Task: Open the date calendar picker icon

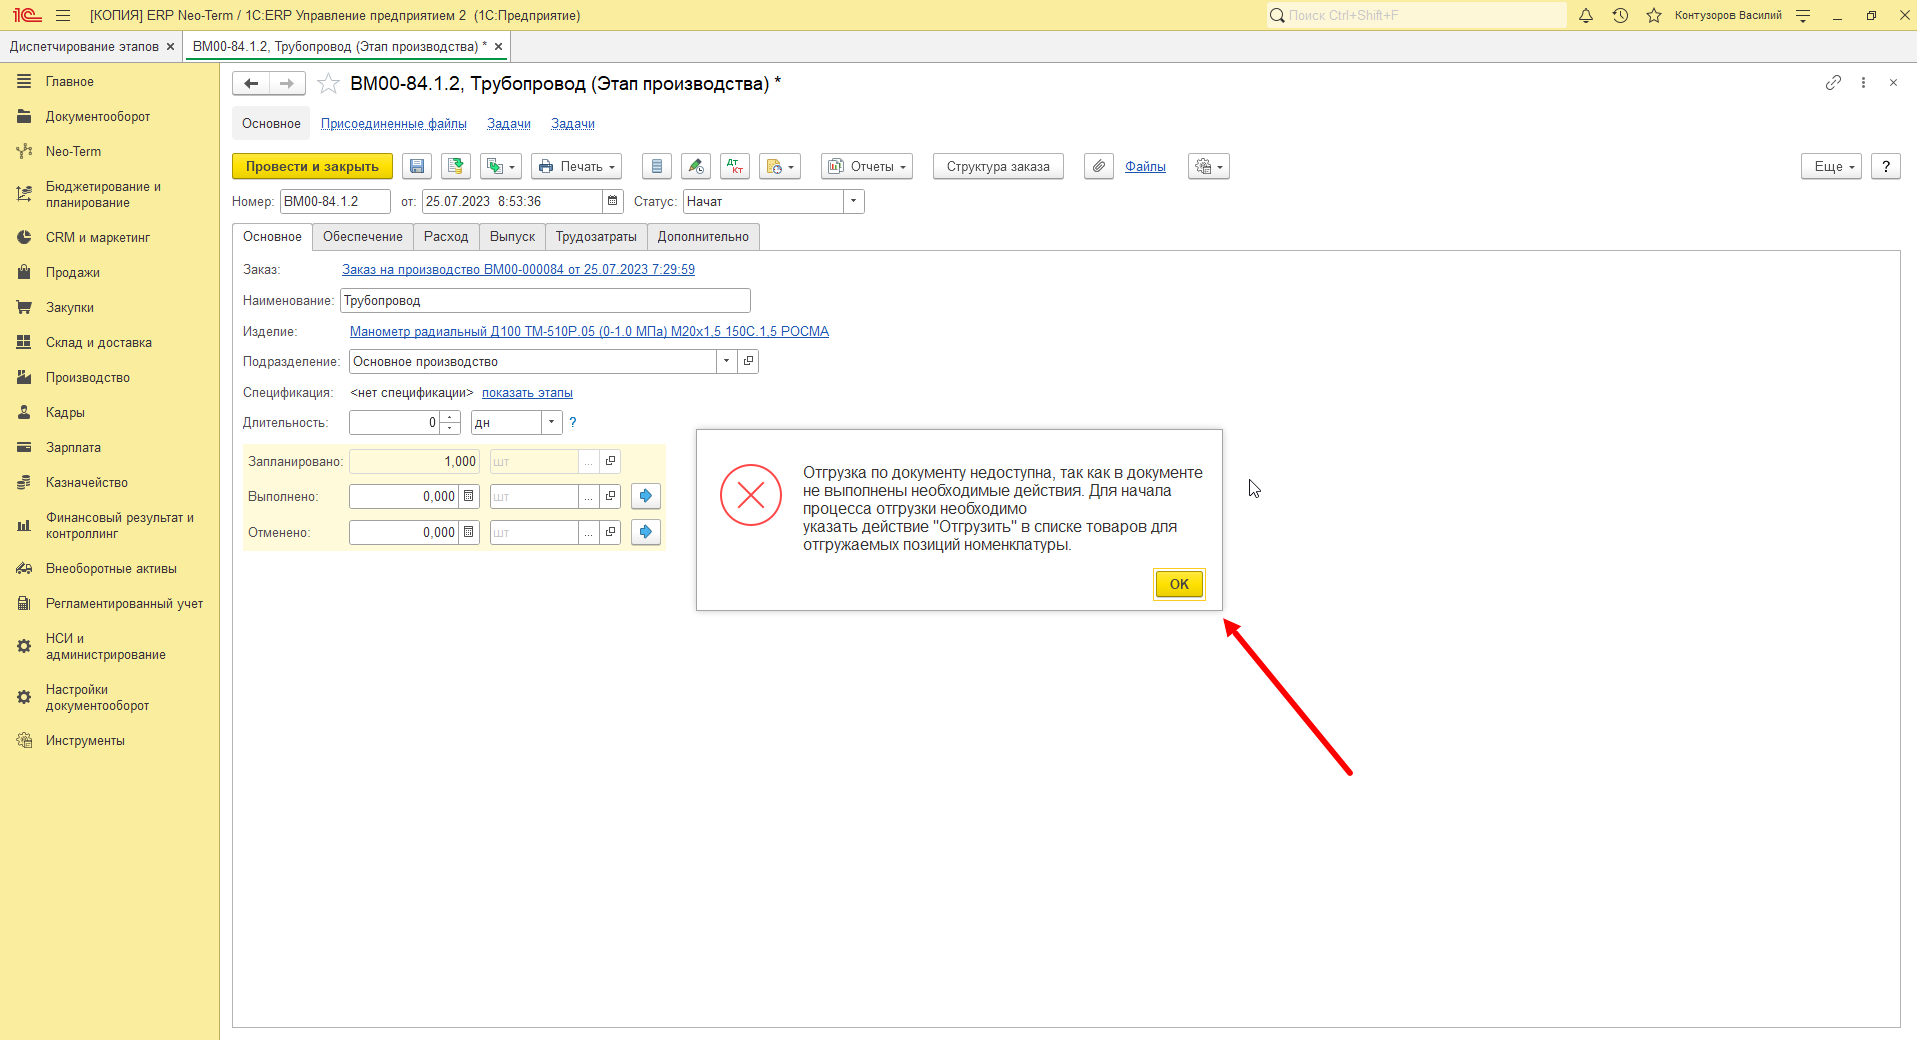Action: click(613, 201)
